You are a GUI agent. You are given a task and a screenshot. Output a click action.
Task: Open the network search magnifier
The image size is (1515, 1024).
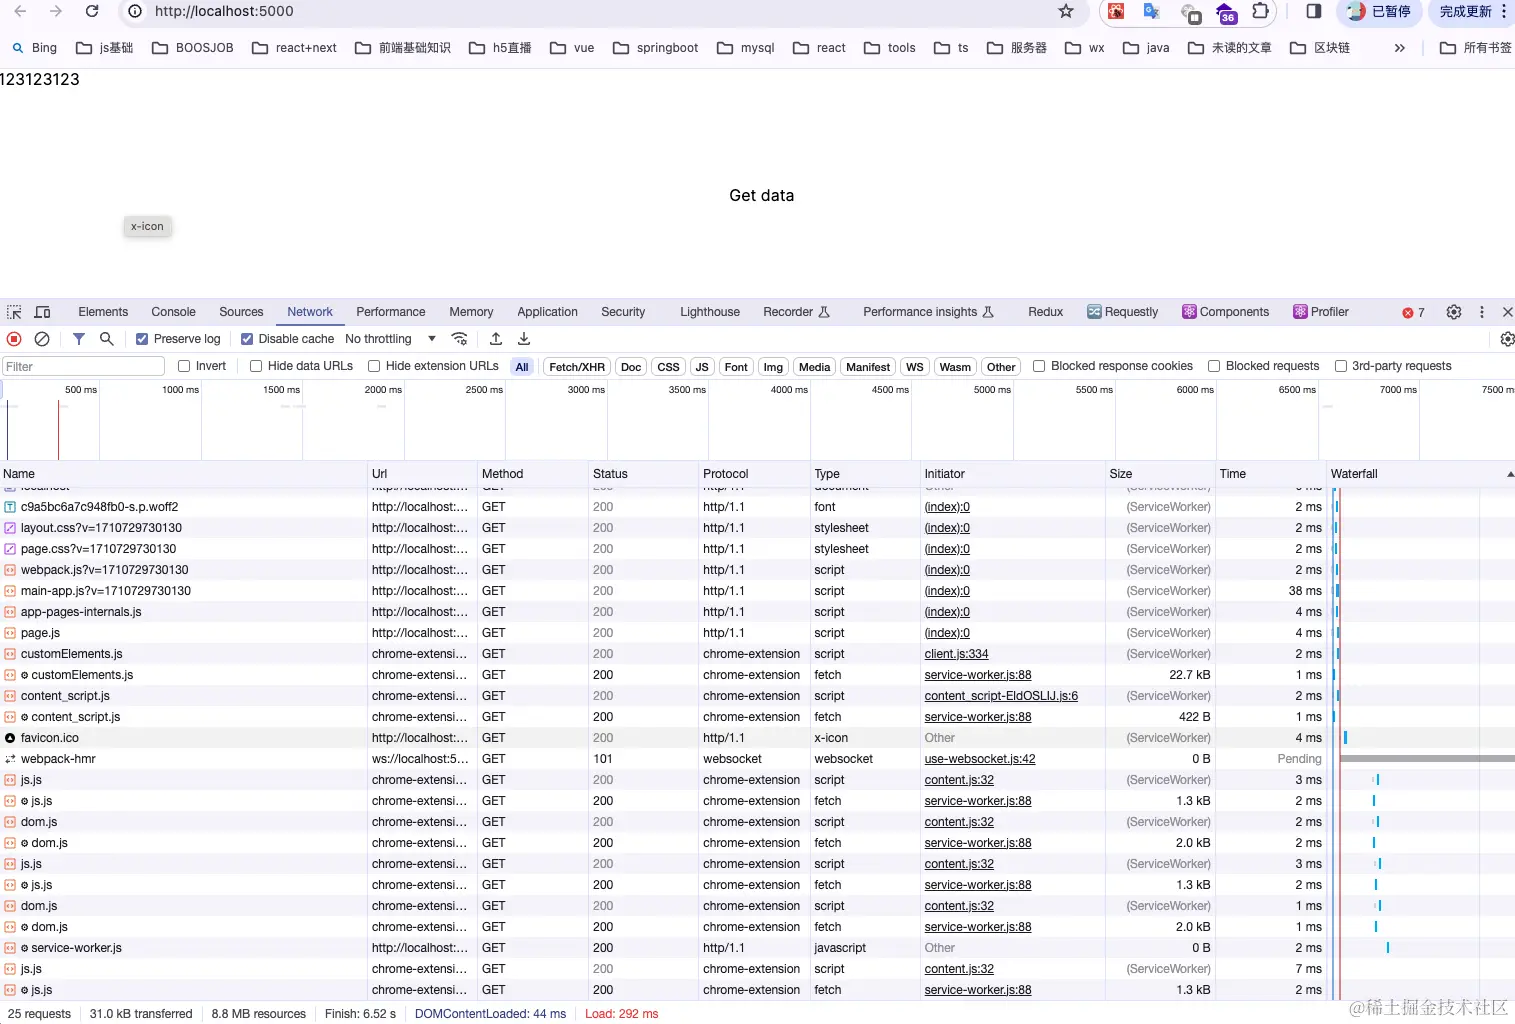[106, 339]
